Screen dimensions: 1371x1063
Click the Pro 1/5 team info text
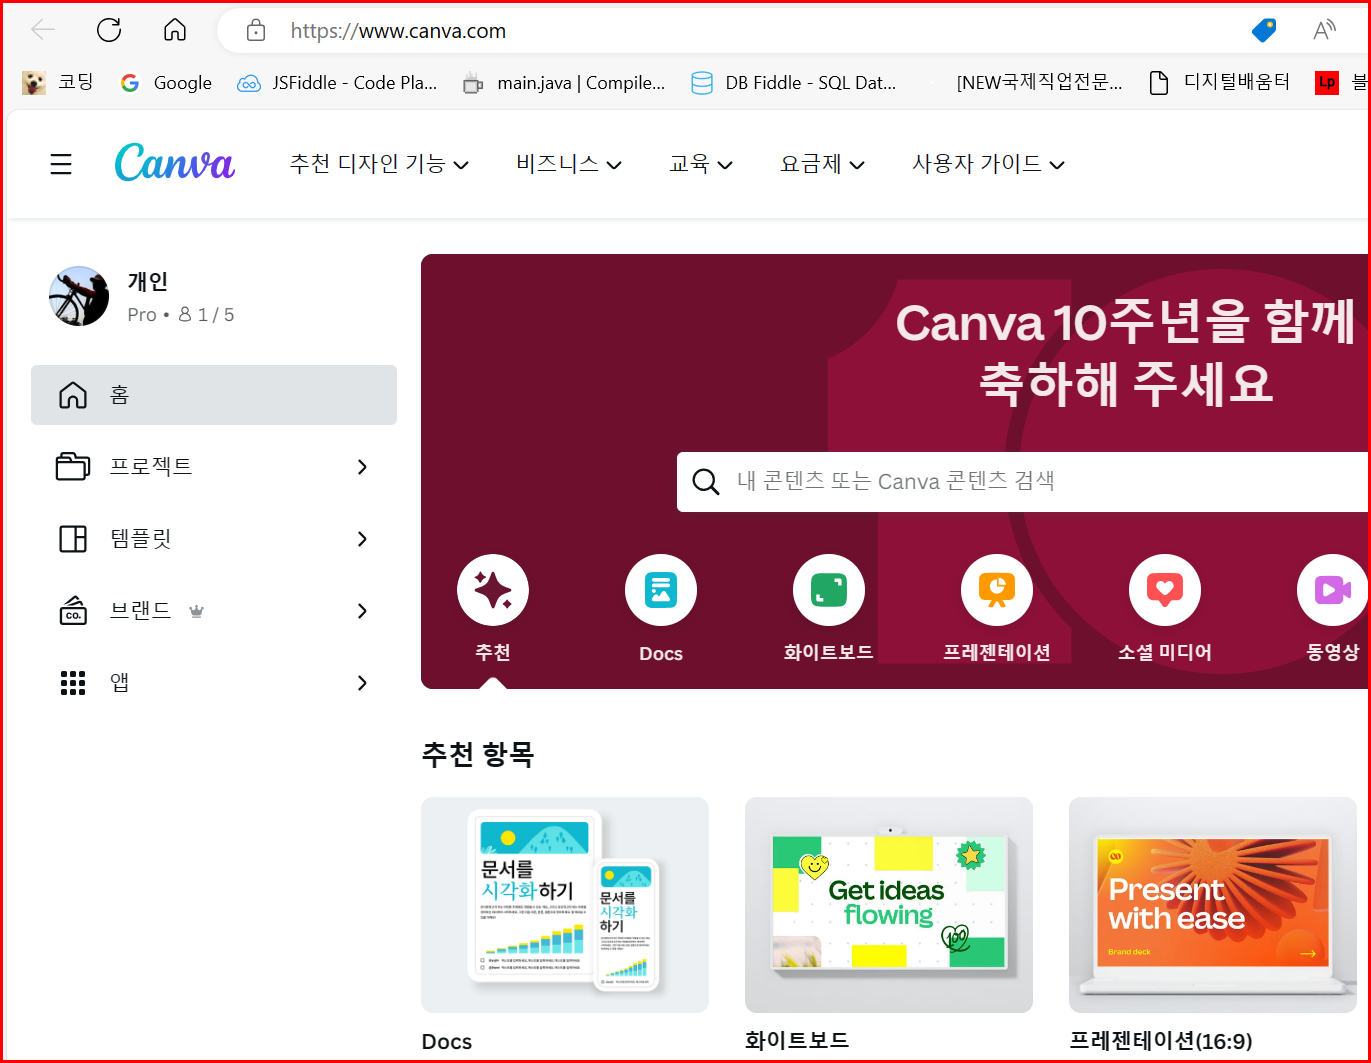pos(181,315)
